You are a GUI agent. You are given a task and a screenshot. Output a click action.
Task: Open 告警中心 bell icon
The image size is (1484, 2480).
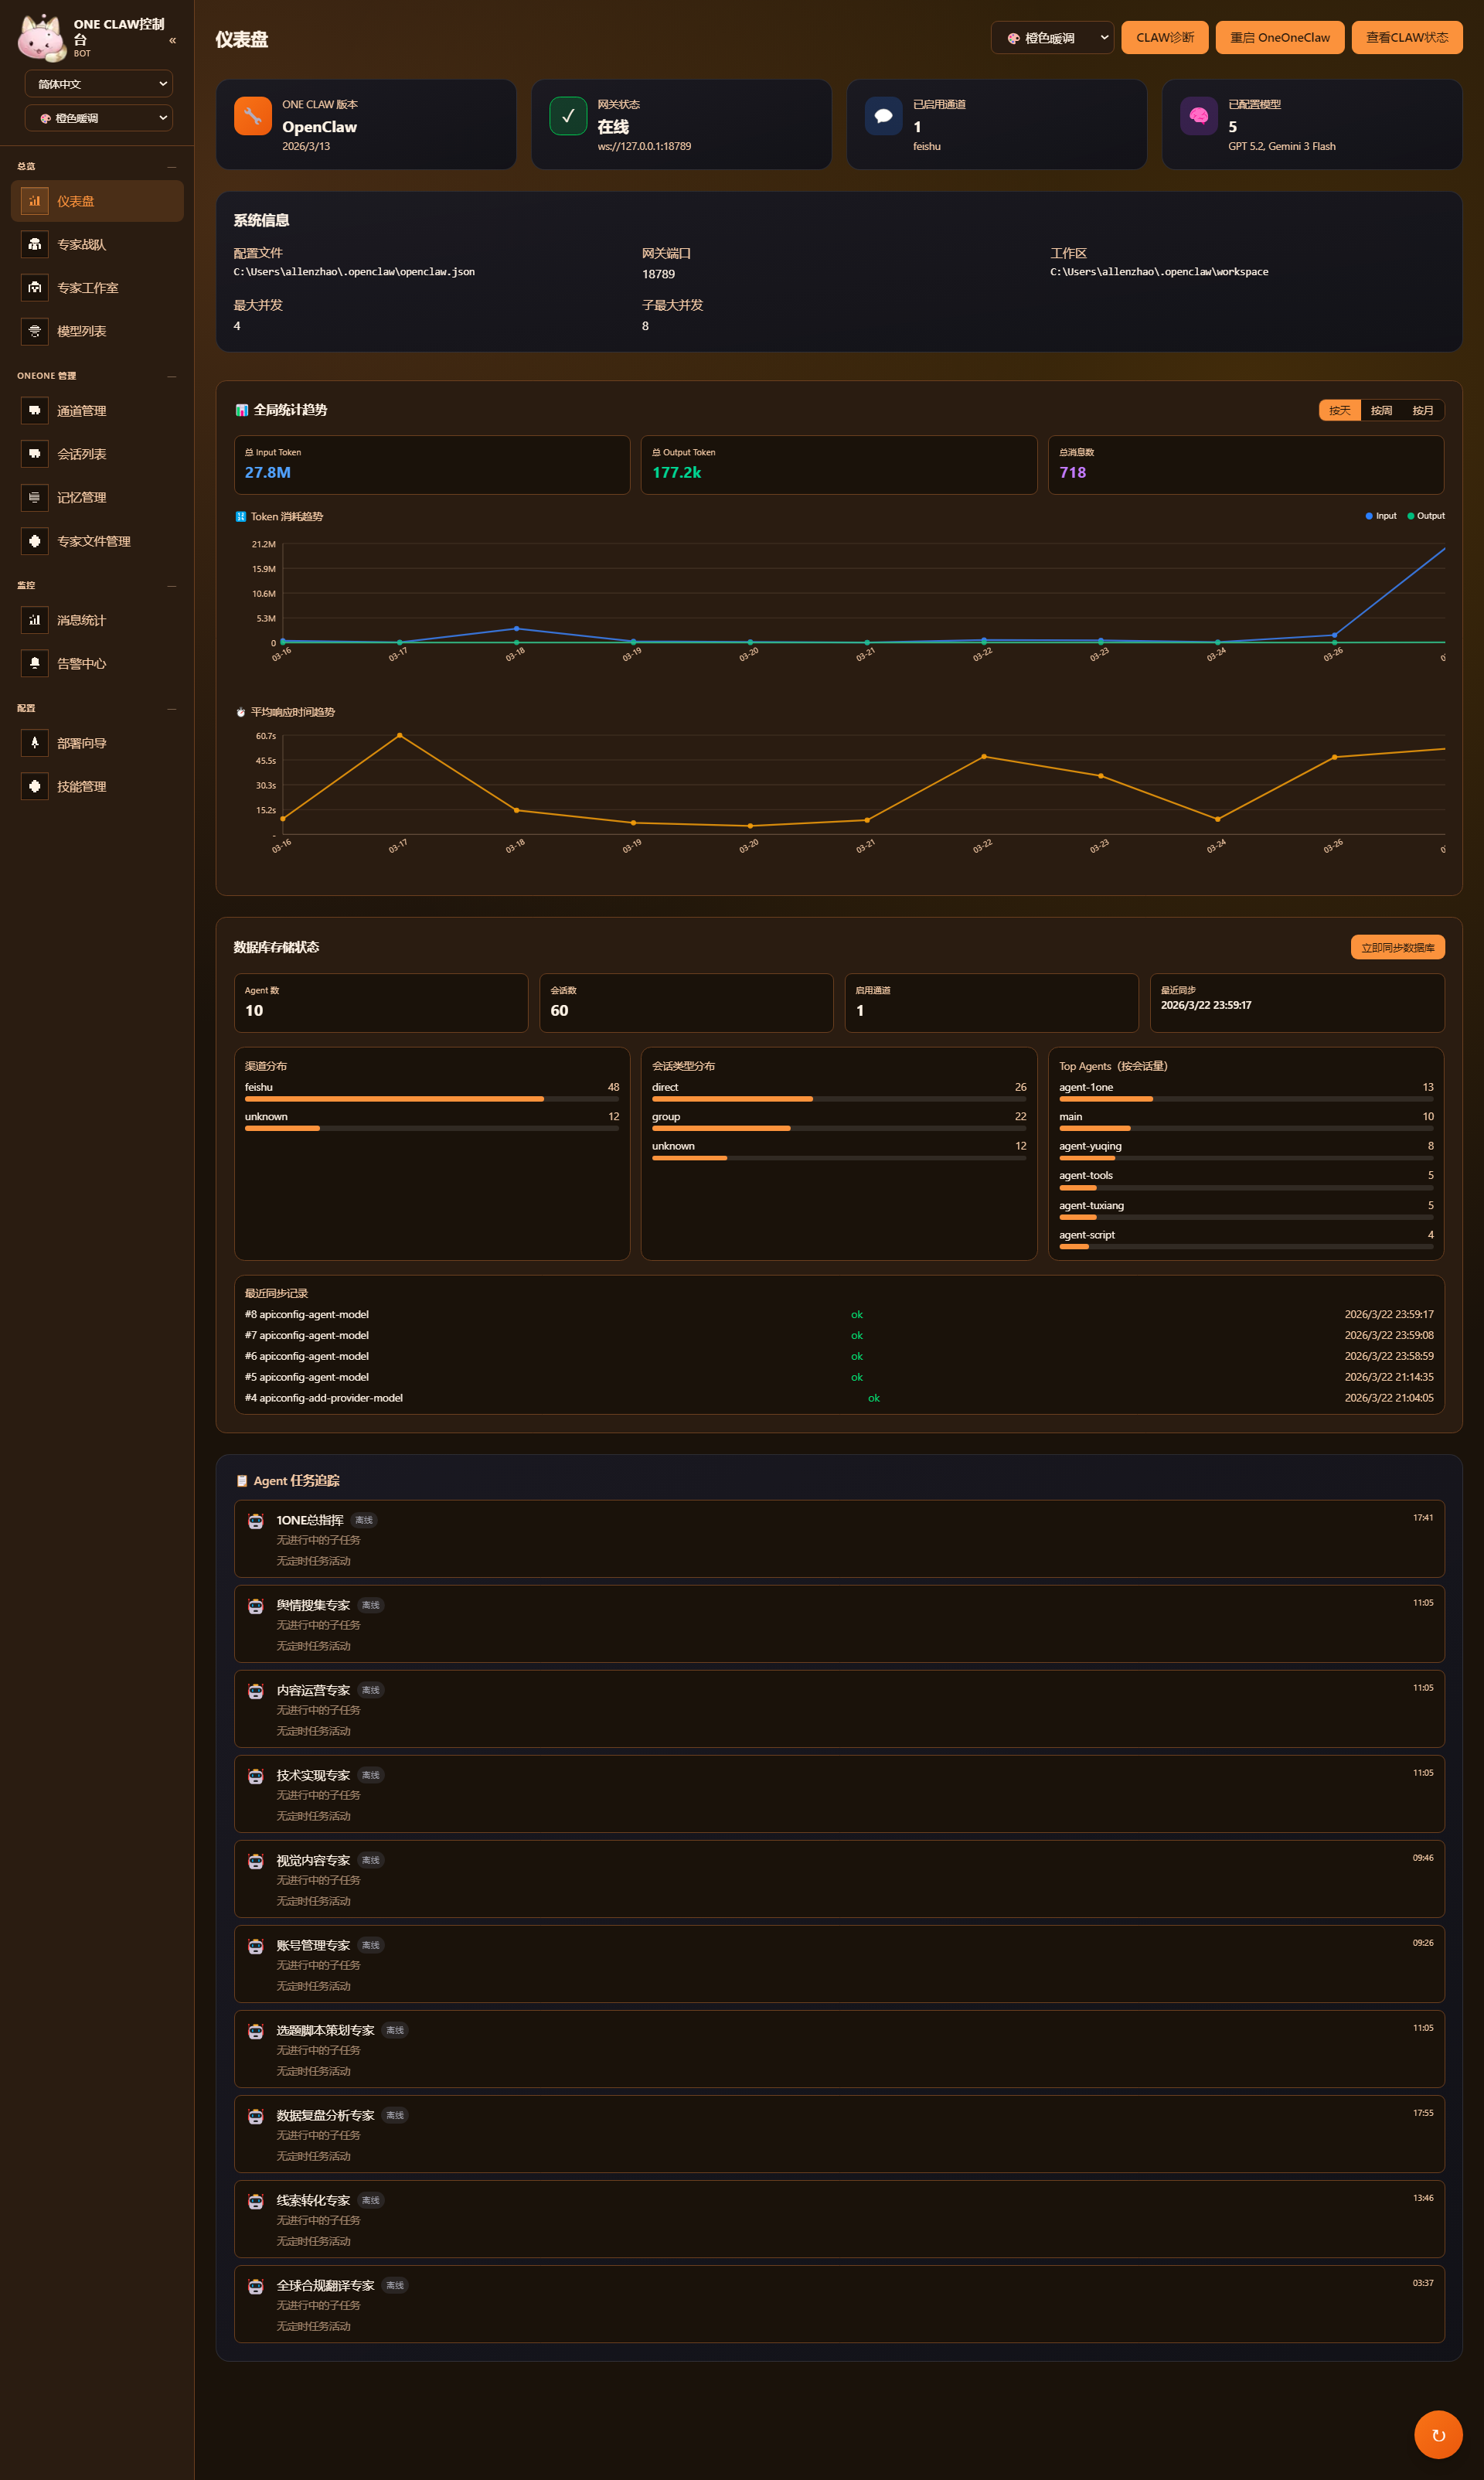(x=35, y=663)
